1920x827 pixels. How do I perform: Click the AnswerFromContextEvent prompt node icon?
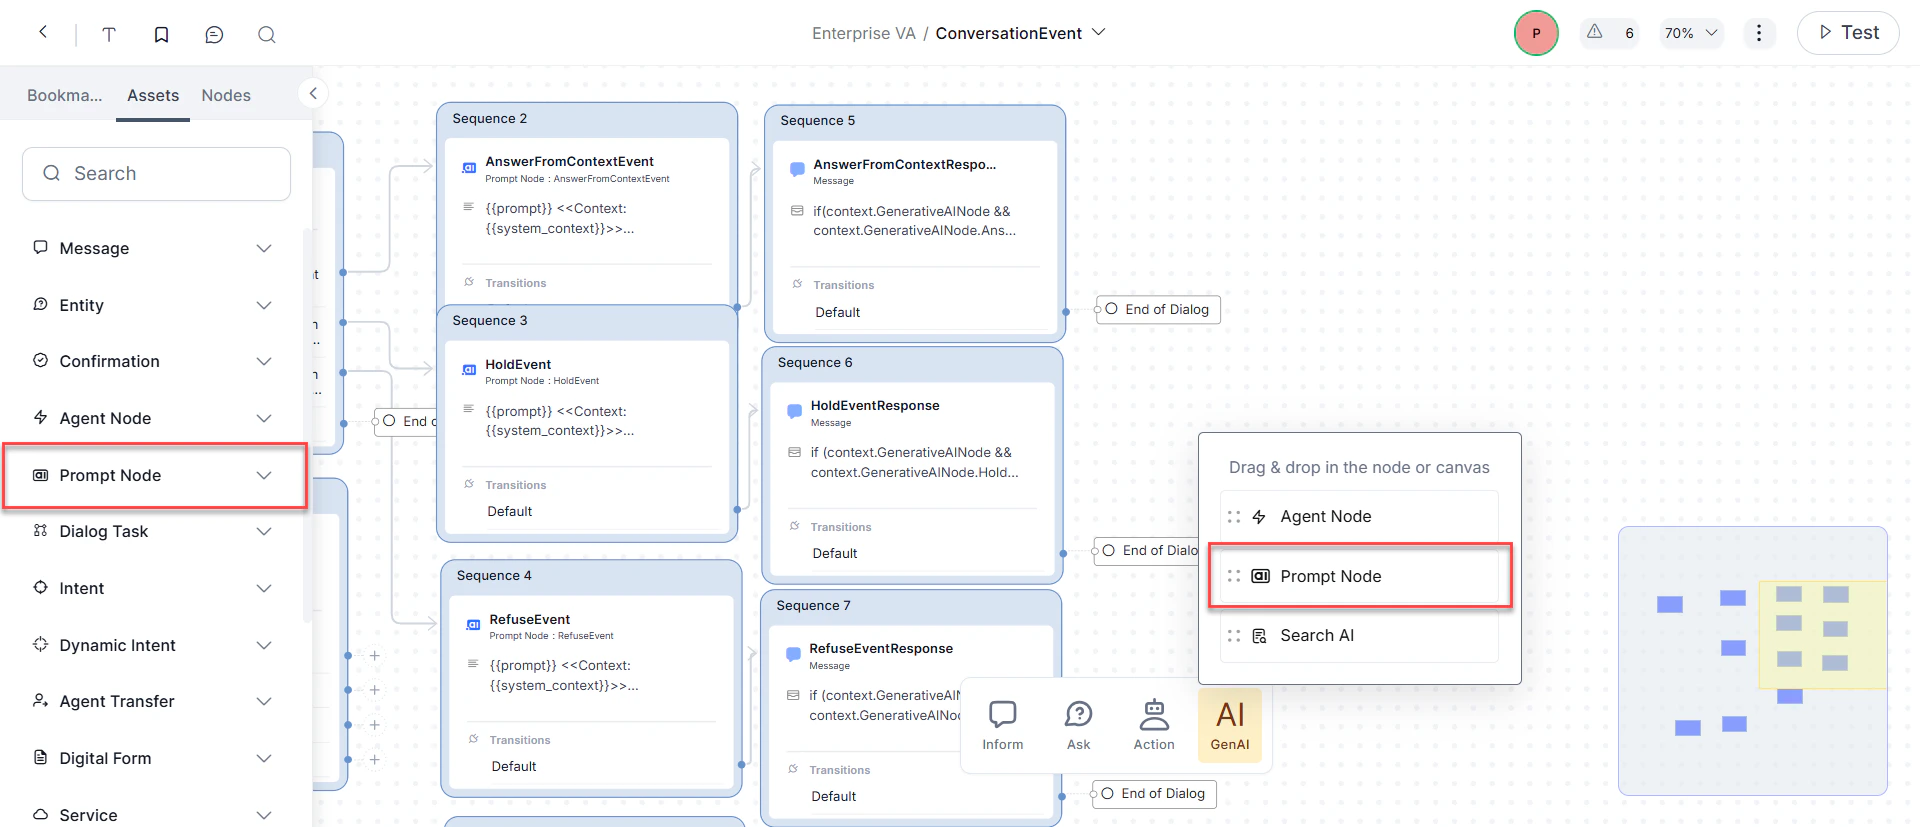[x=469, y=168]
